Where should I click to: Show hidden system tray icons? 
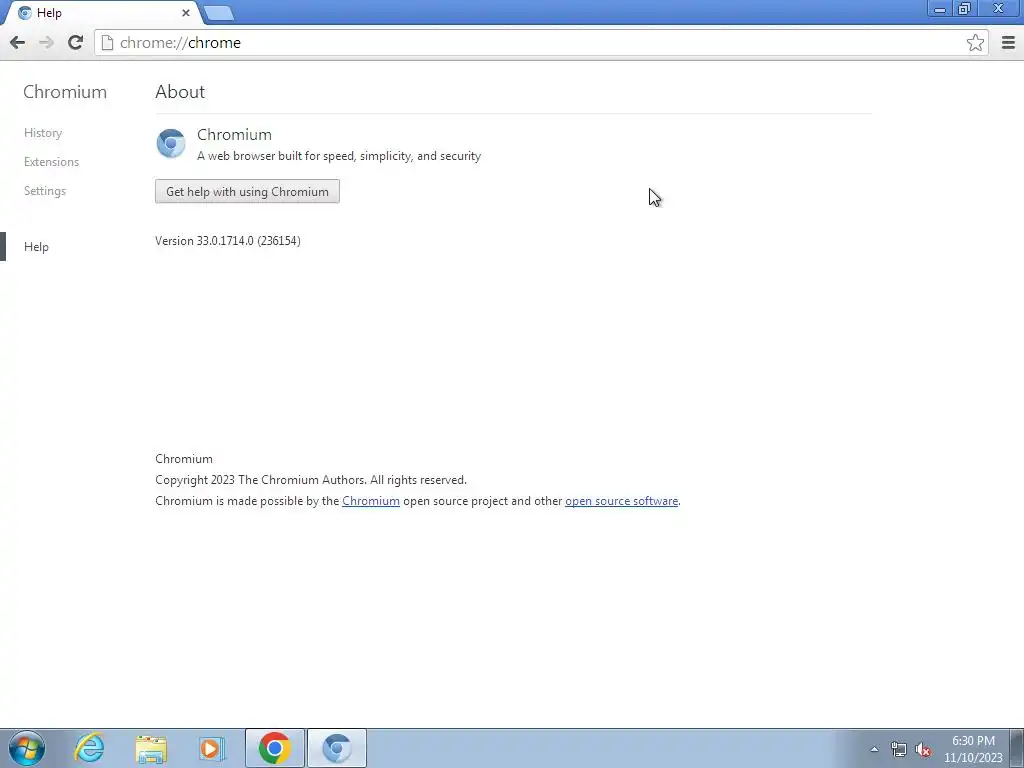874,750
